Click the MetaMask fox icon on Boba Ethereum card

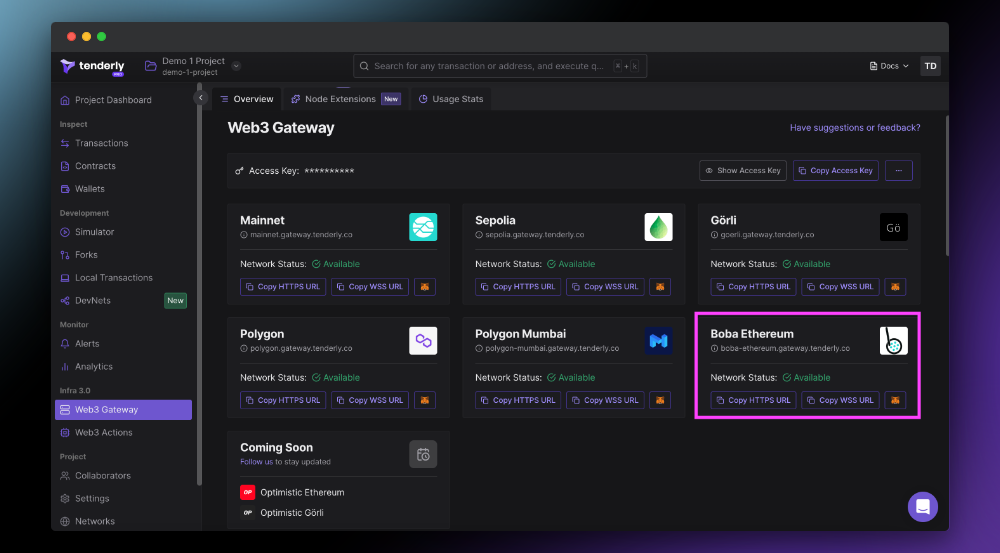click(895, 400)
